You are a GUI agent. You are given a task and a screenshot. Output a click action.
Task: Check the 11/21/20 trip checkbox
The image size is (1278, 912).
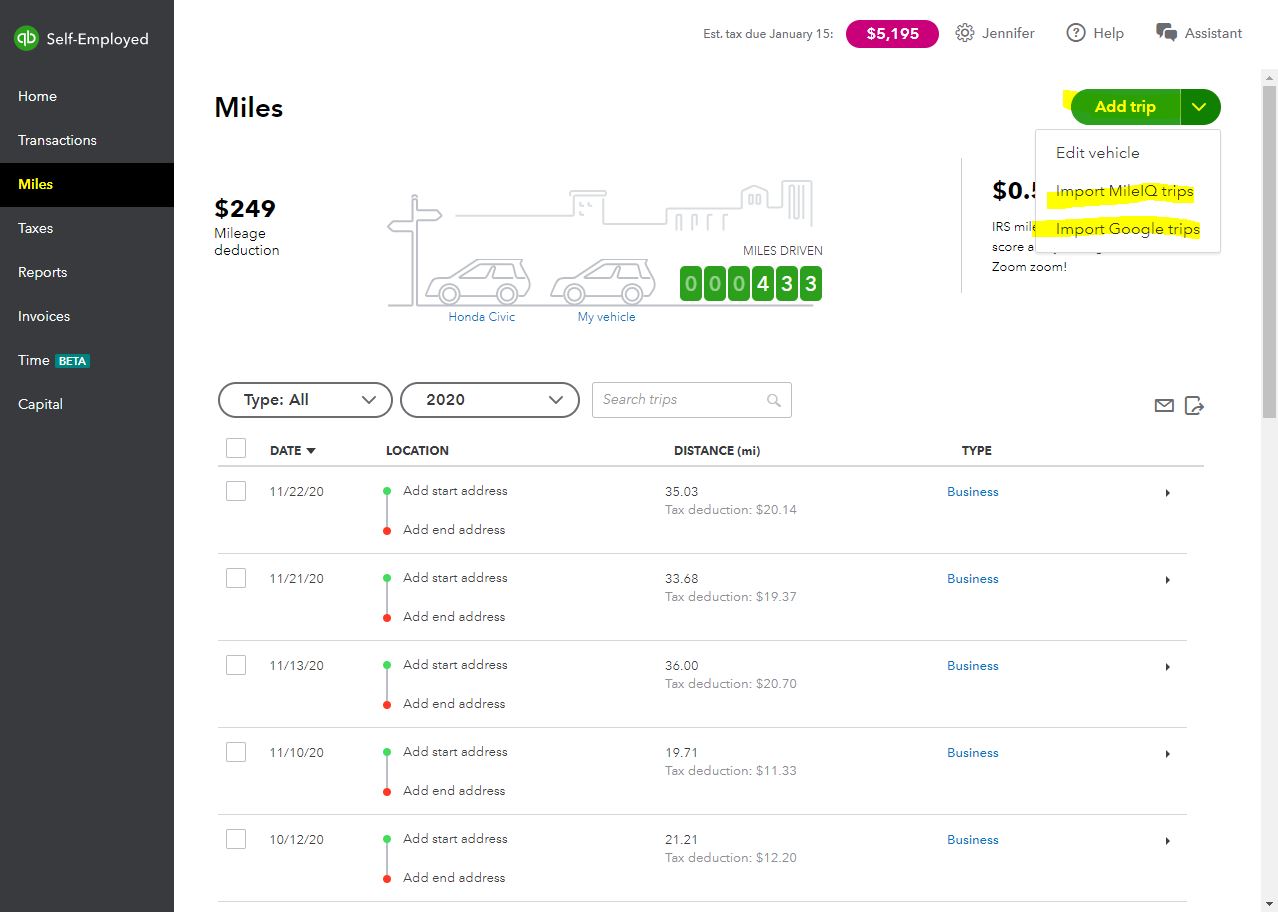(x=236, y=578)
